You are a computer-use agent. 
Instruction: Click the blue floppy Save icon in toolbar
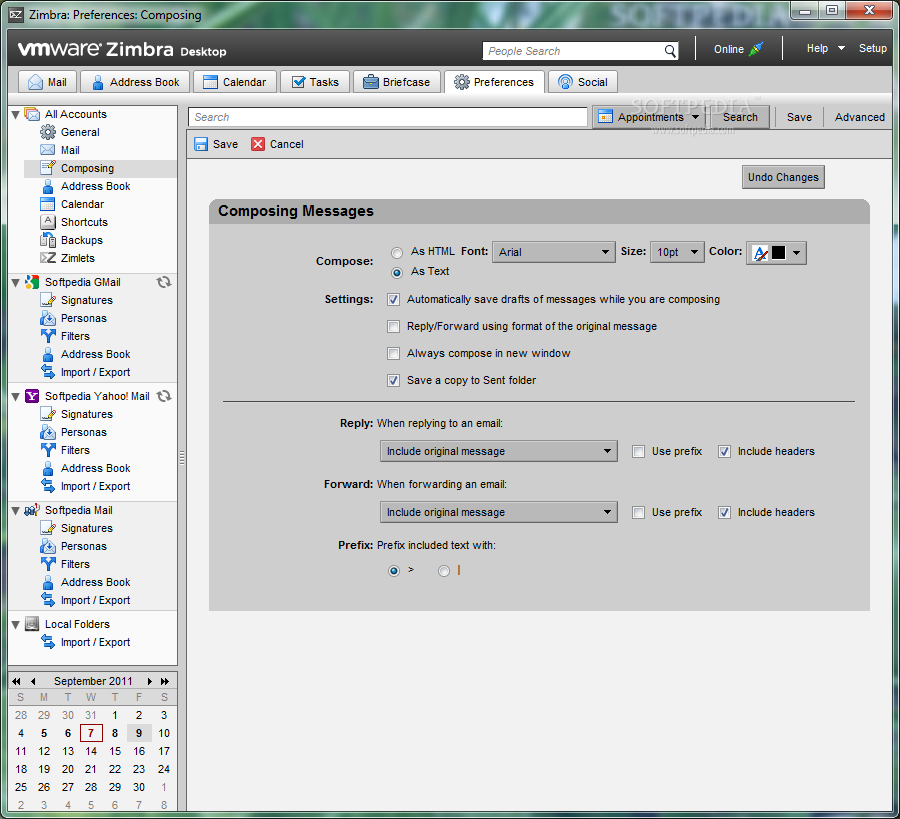pos(201,144)
